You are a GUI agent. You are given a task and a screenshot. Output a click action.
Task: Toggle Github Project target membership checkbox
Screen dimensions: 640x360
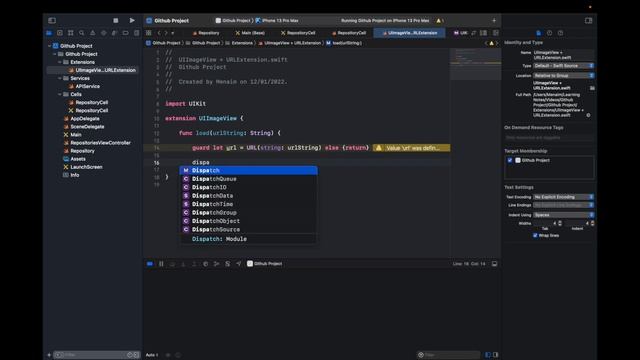(x=510, y=160)
